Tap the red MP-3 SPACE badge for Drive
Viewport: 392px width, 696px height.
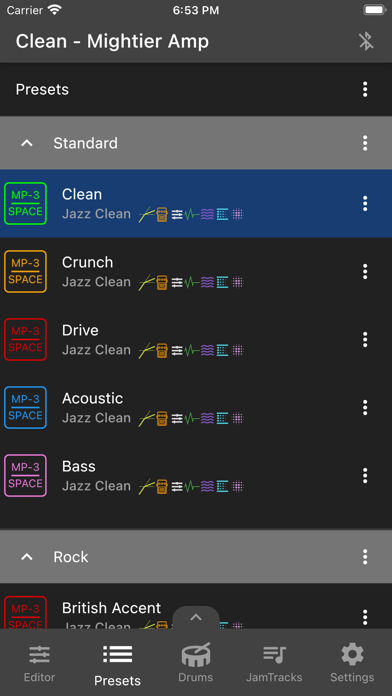[x=25, y=339]
